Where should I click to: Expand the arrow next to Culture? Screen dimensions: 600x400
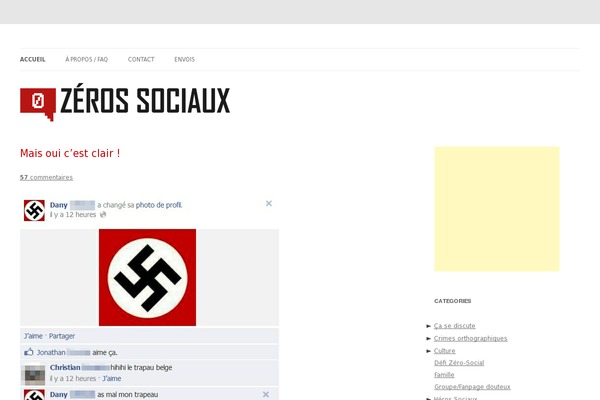429,351
